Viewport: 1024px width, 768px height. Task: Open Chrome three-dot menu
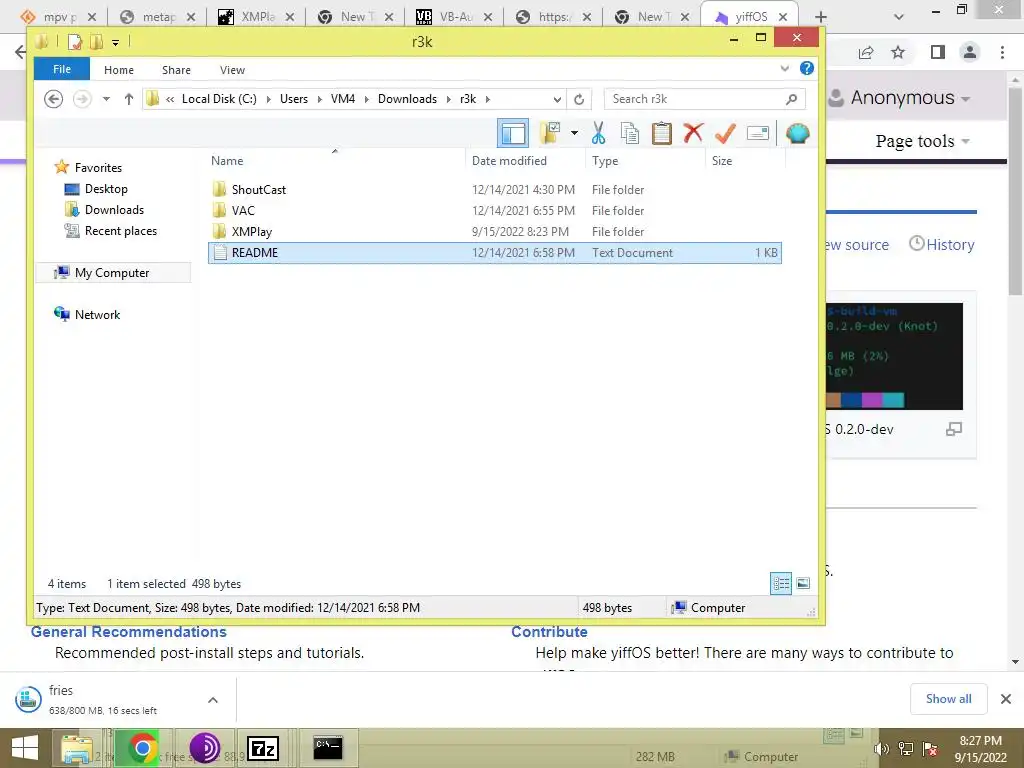coord(1002,52)
